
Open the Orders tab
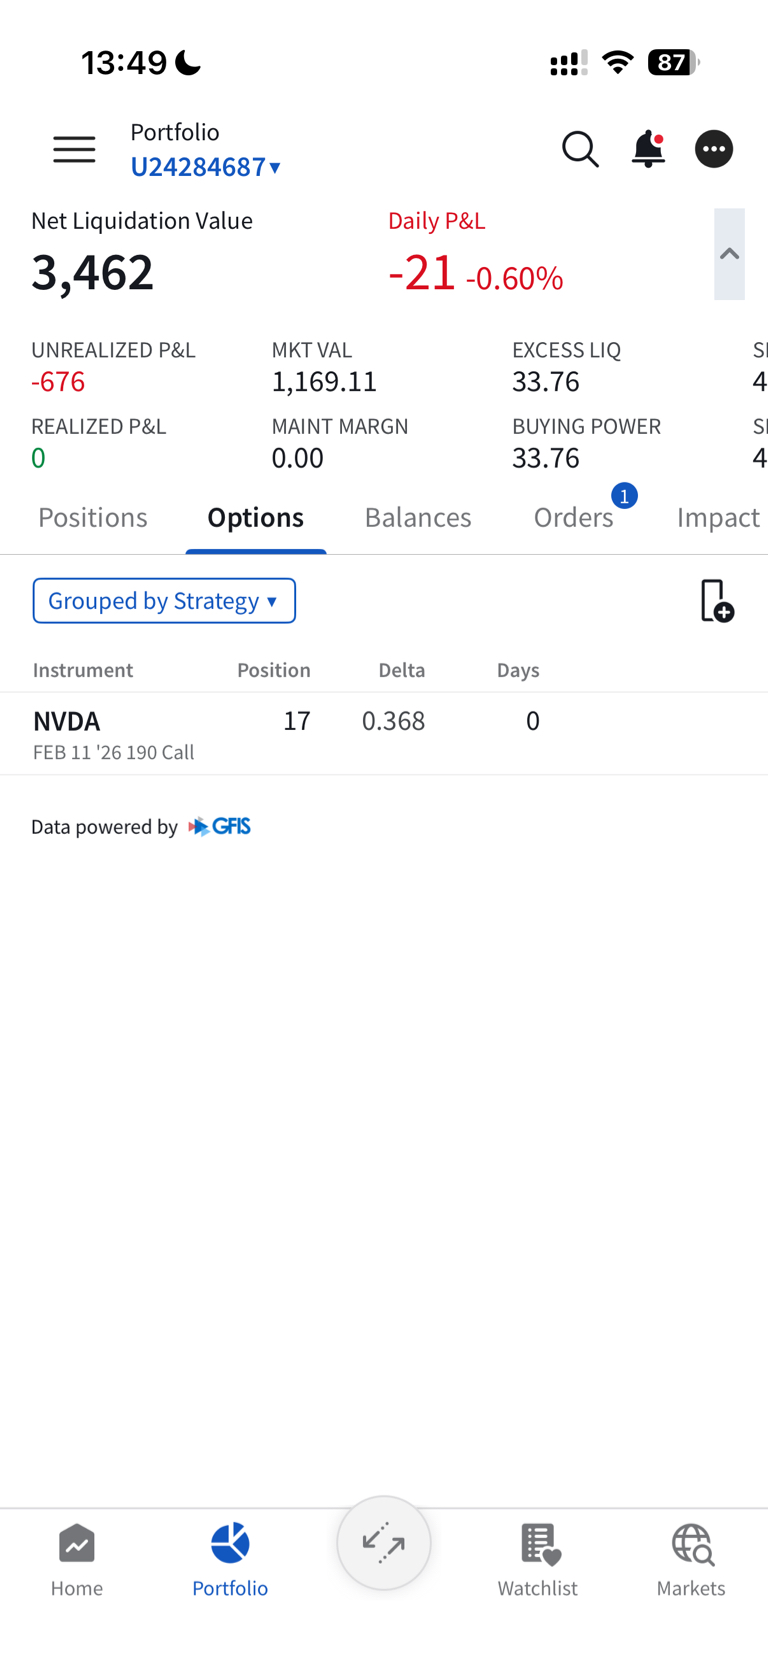(574, 518)
